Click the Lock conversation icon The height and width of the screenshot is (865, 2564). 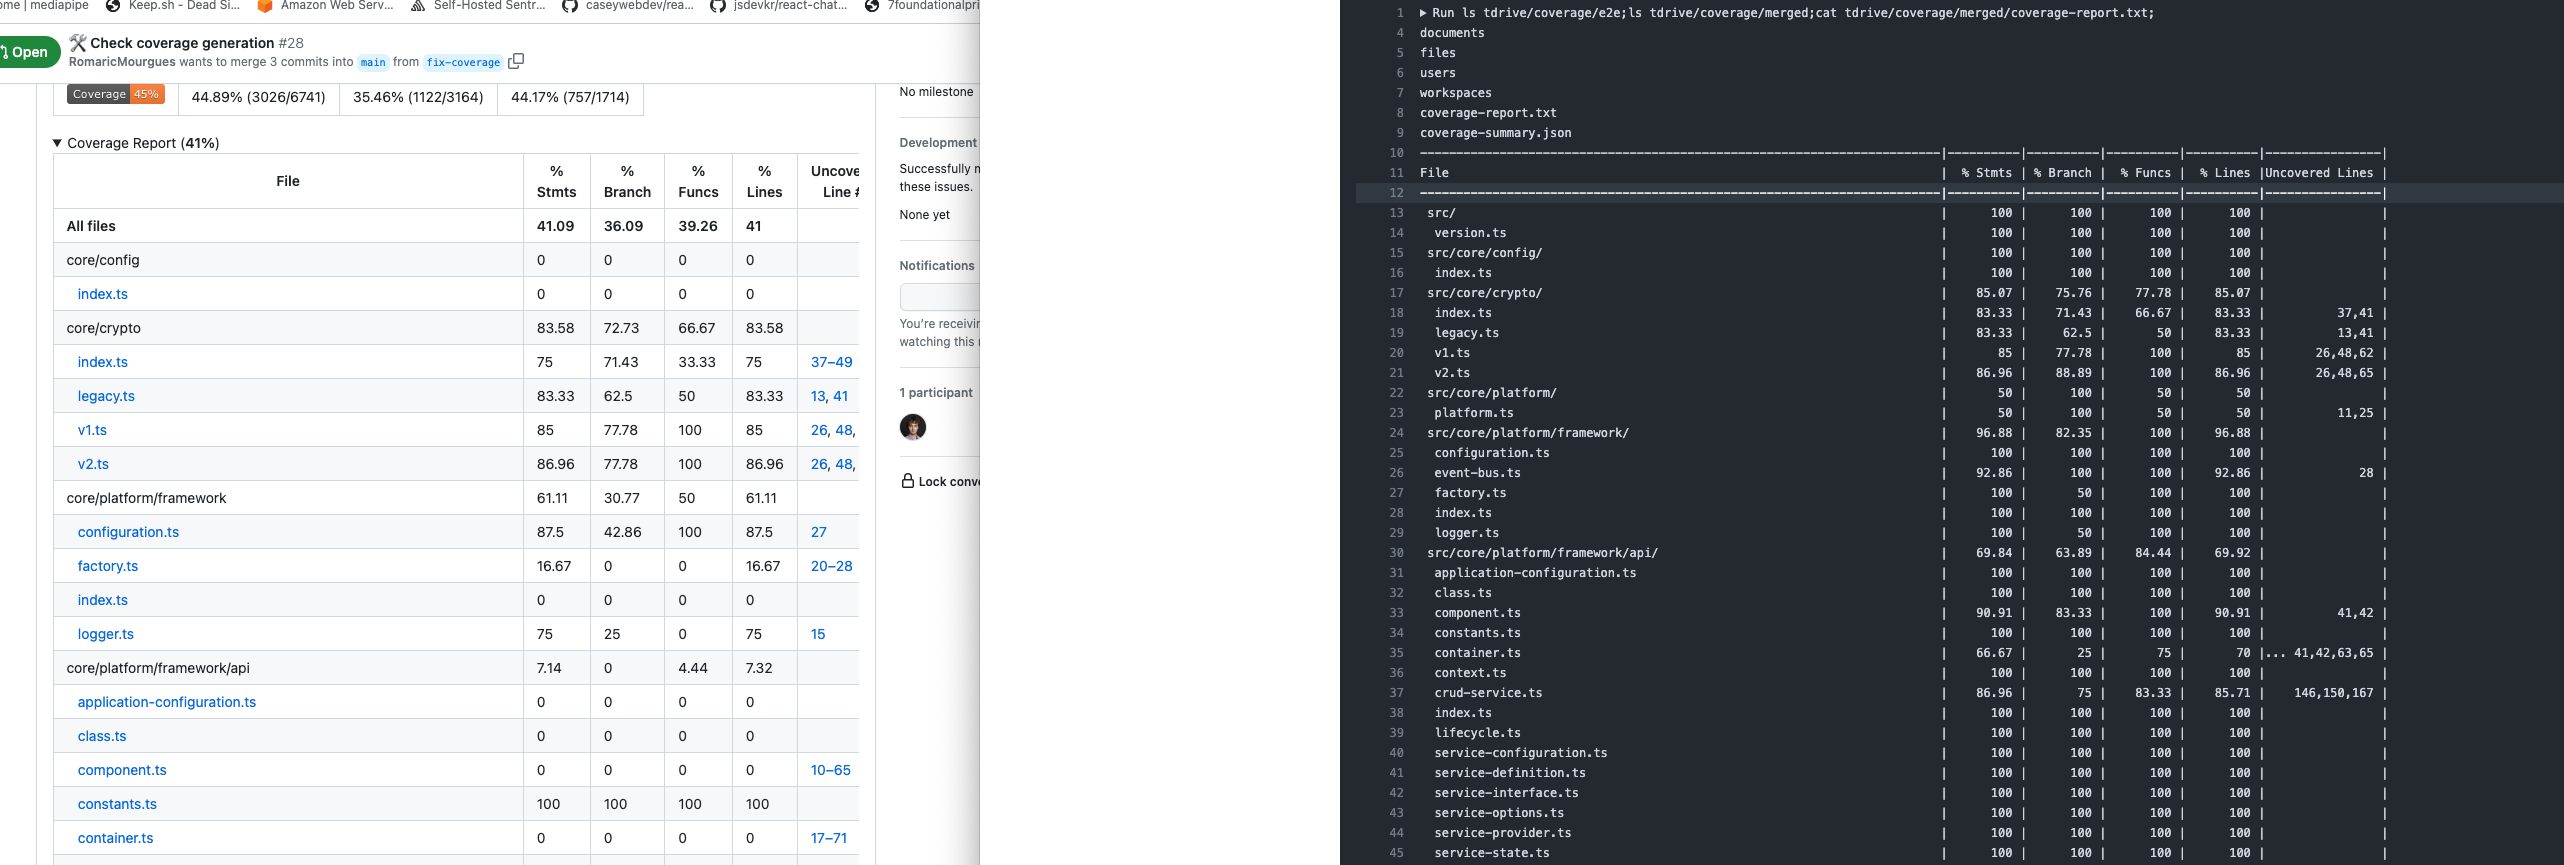pyautogui.click(x=908, y=481)
